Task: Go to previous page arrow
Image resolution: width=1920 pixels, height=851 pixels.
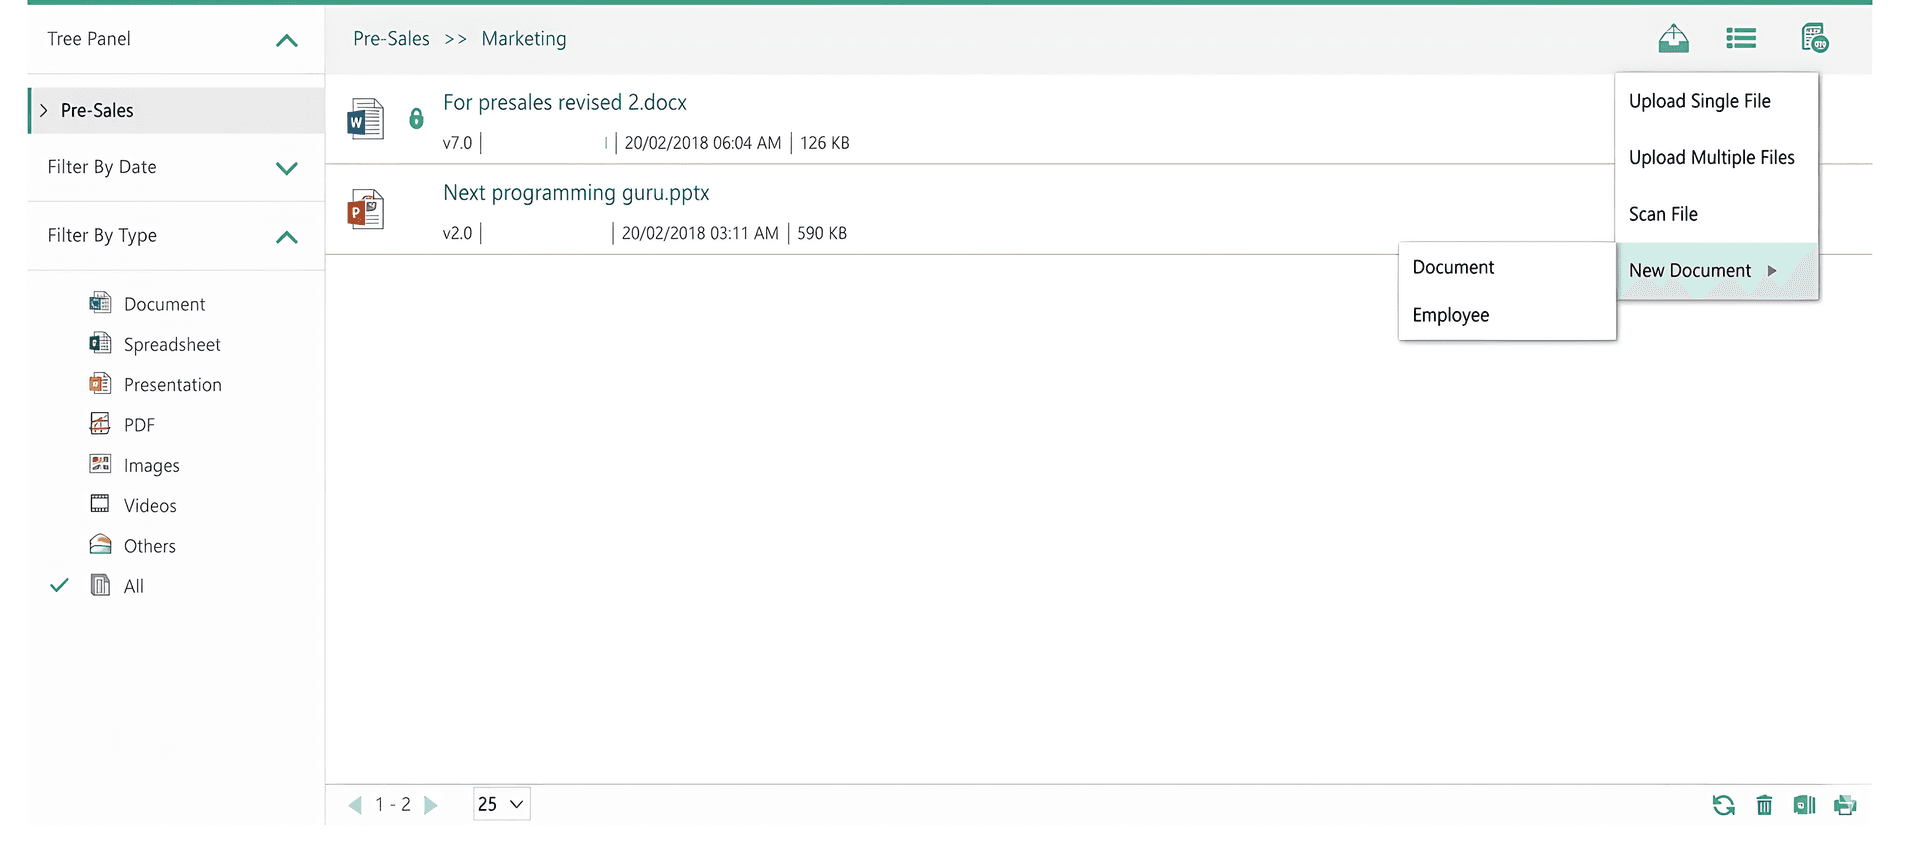Action: click(355, 805)
